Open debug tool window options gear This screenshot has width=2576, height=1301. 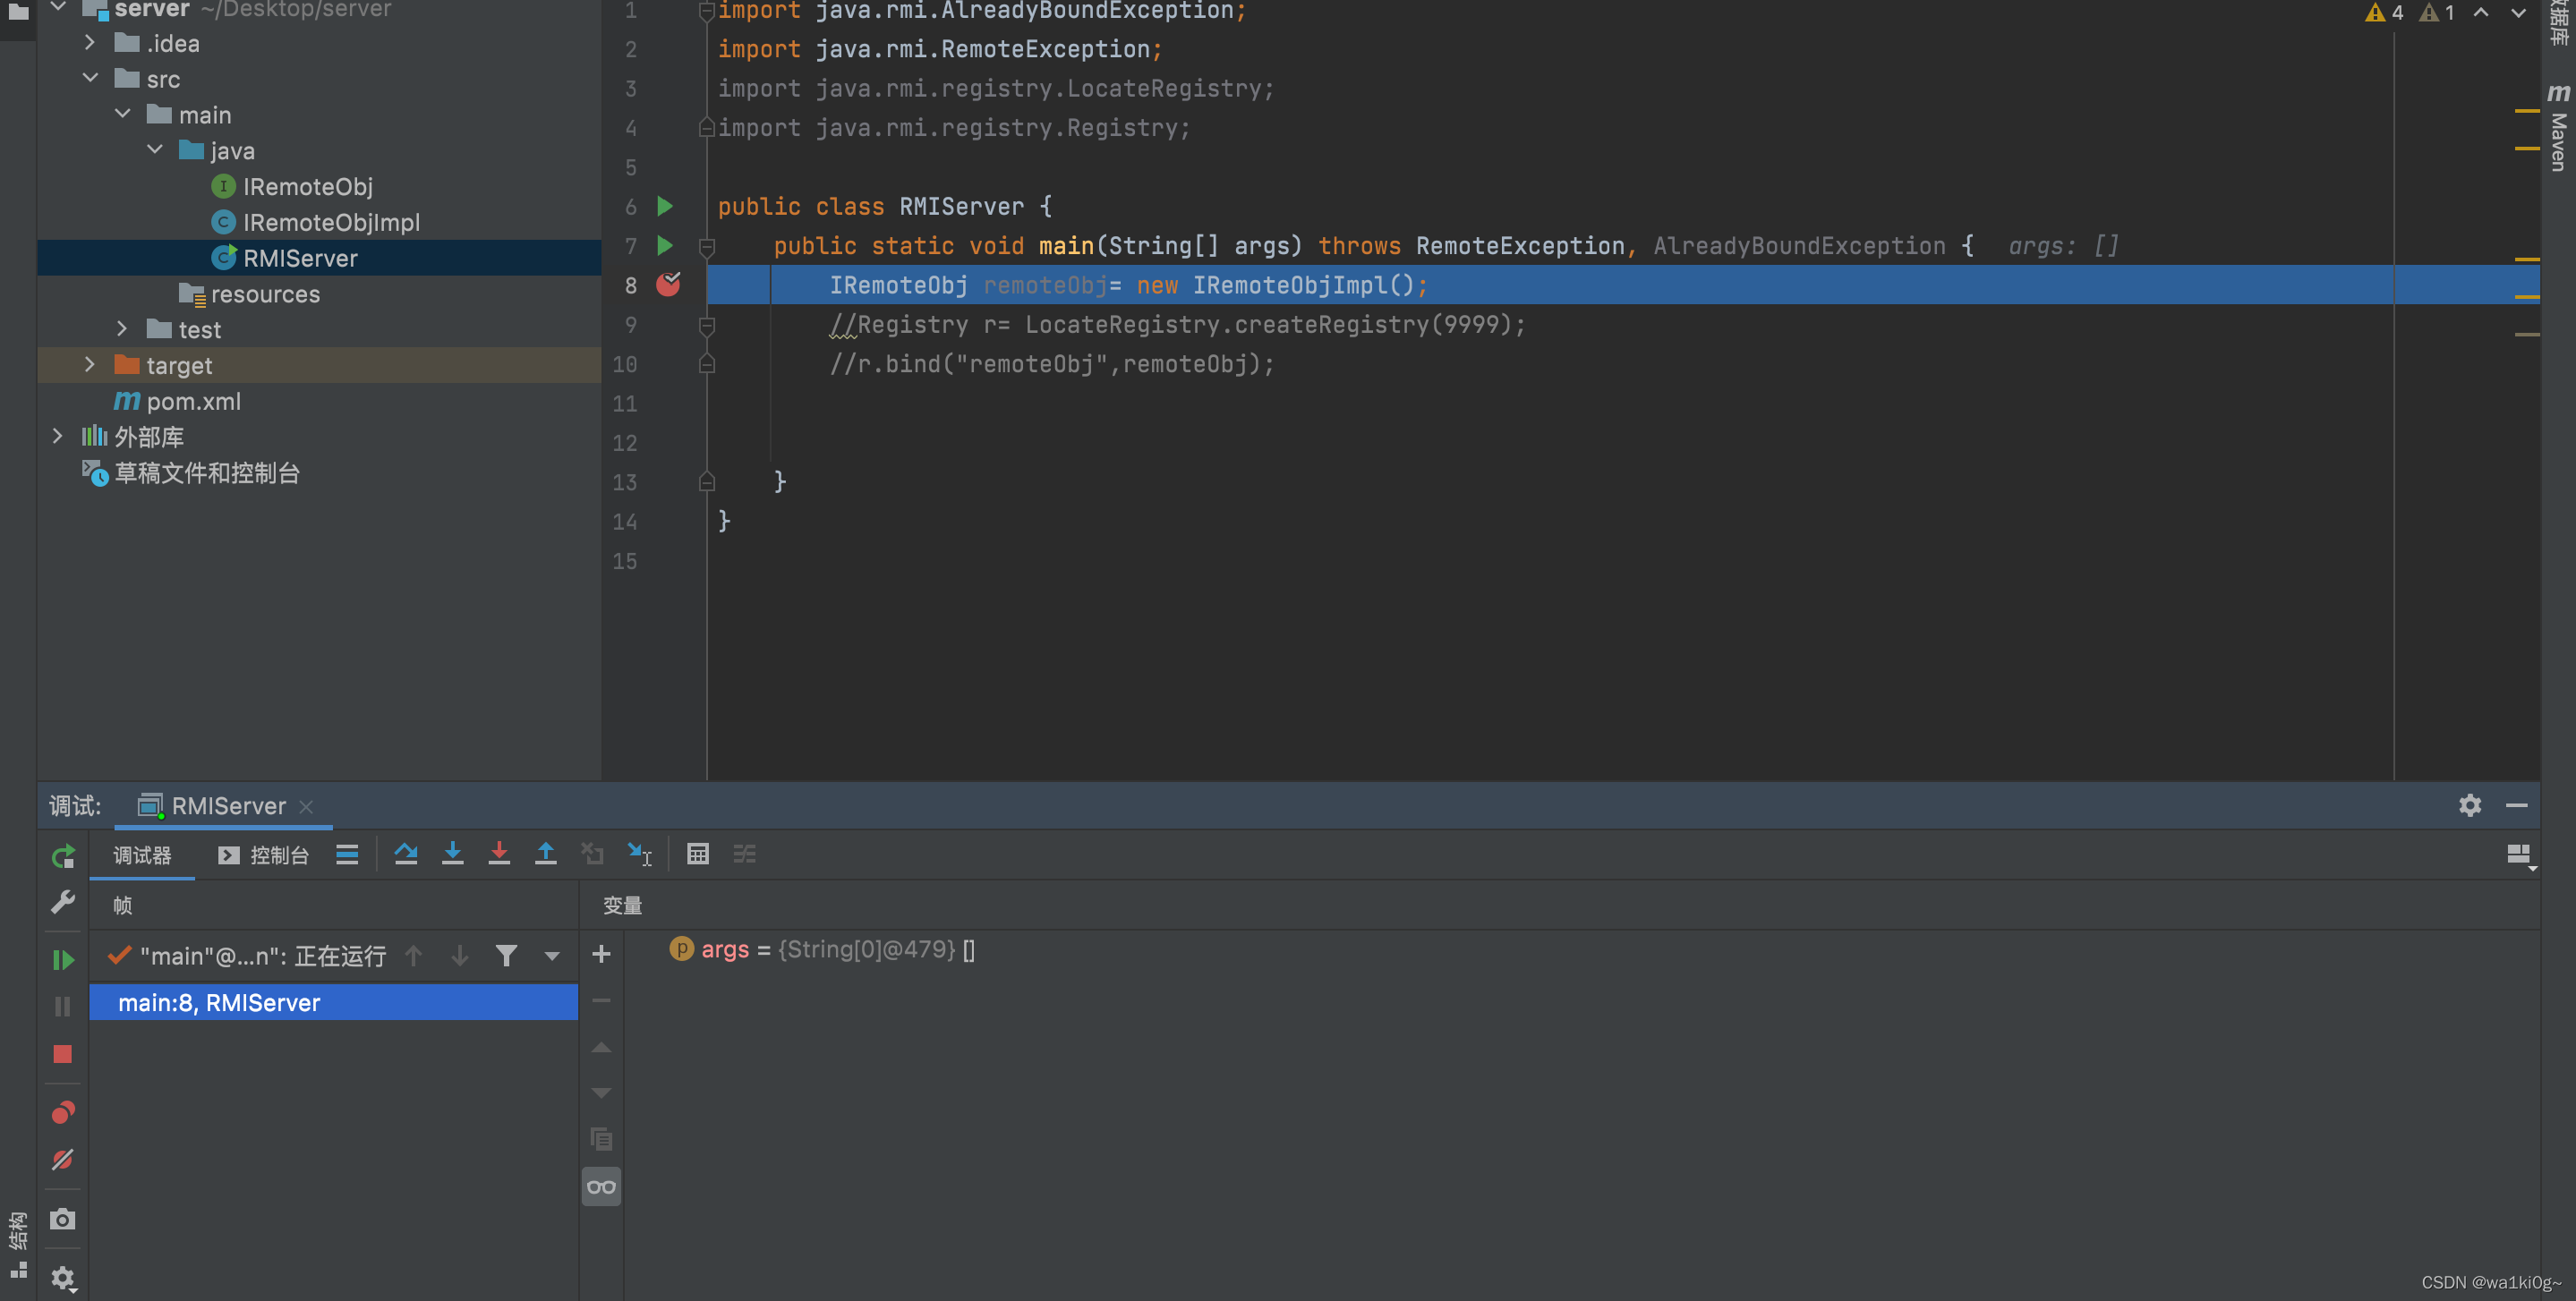click(x=2470, y=805)
